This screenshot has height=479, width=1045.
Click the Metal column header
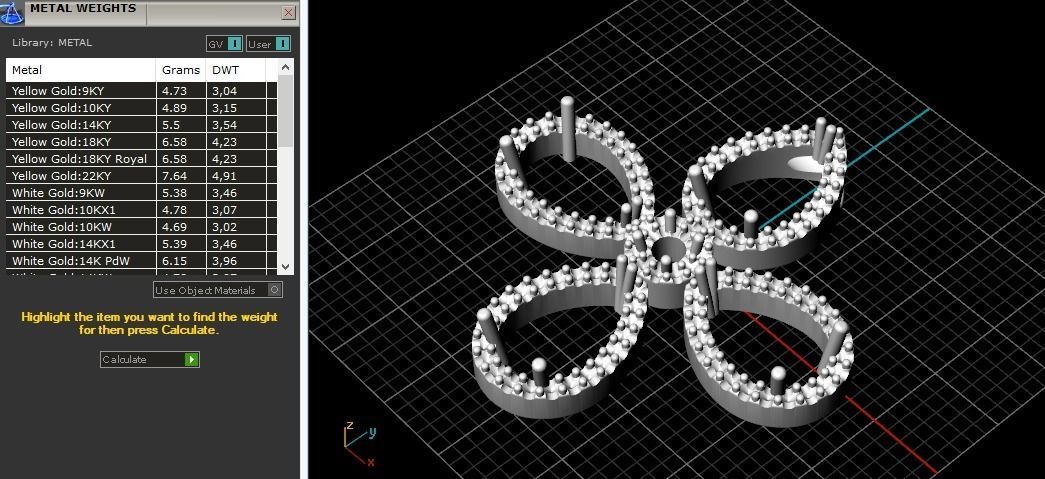click(81, 70)
